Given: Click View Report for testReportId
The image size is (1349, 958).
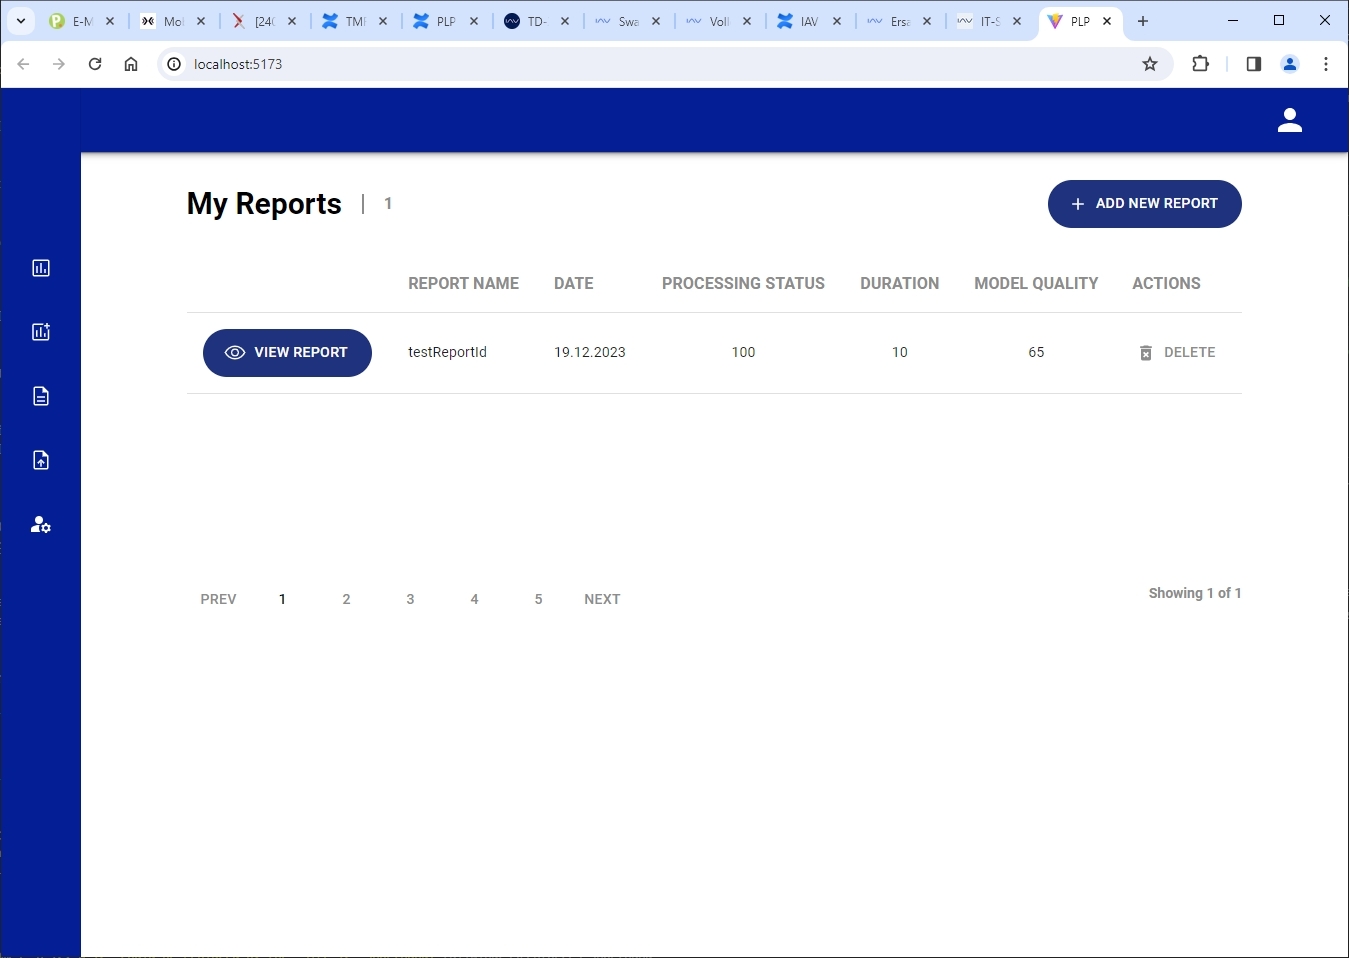Looking at the screenshot, I should tap(287, 353).
